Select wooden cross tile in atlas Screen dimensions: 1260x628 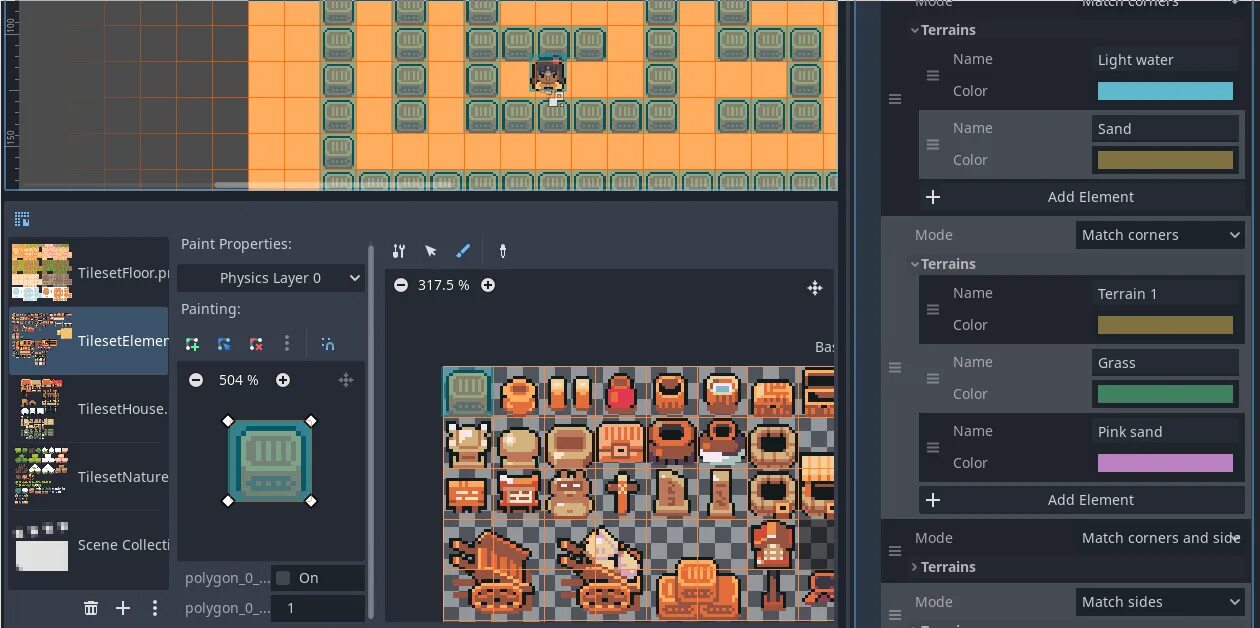(x=621, y=493)
